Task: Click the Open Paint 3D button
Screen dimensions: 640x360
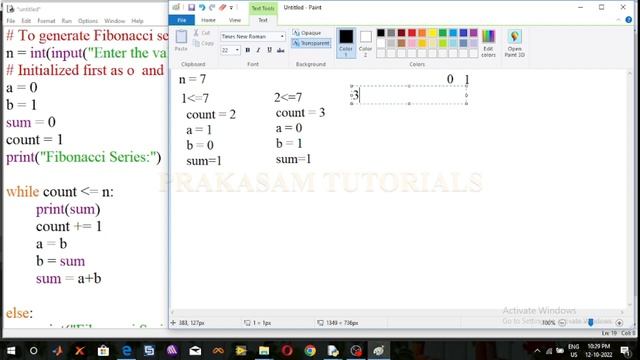Action: point(514,43)
